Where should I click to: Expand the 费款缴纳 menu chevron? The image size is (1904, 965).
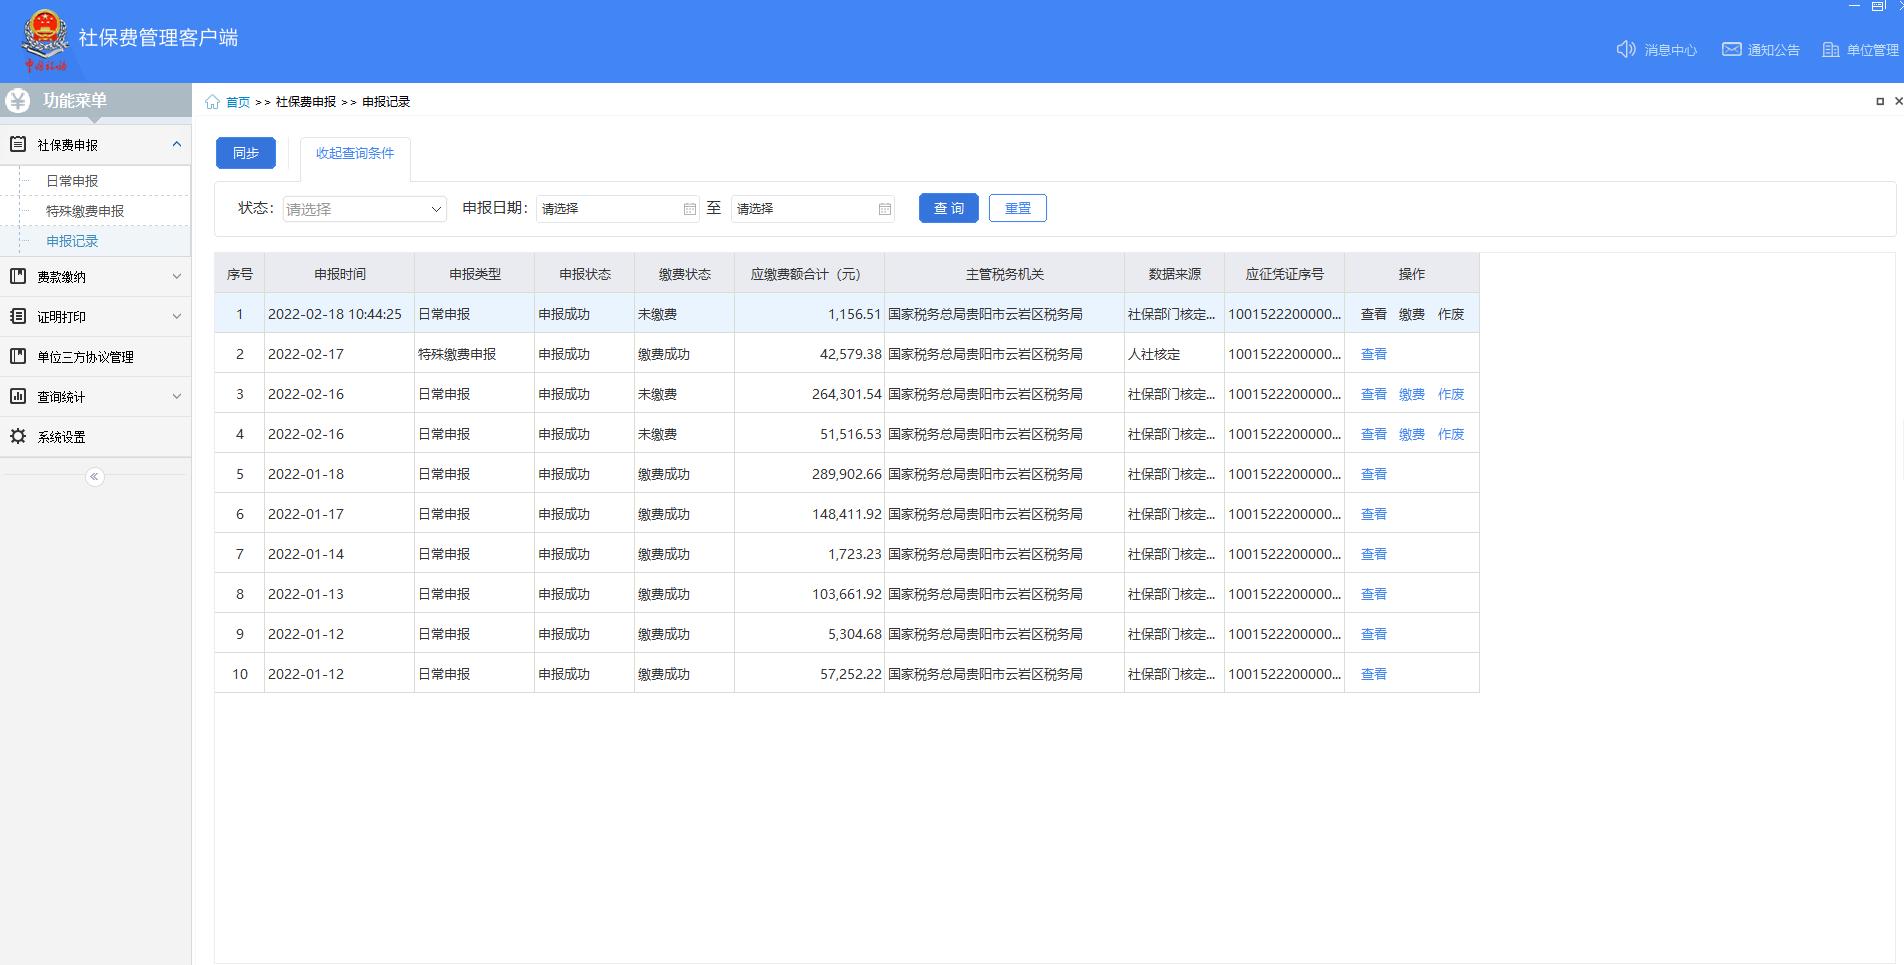pyautogui.click(x=177, y=276)
